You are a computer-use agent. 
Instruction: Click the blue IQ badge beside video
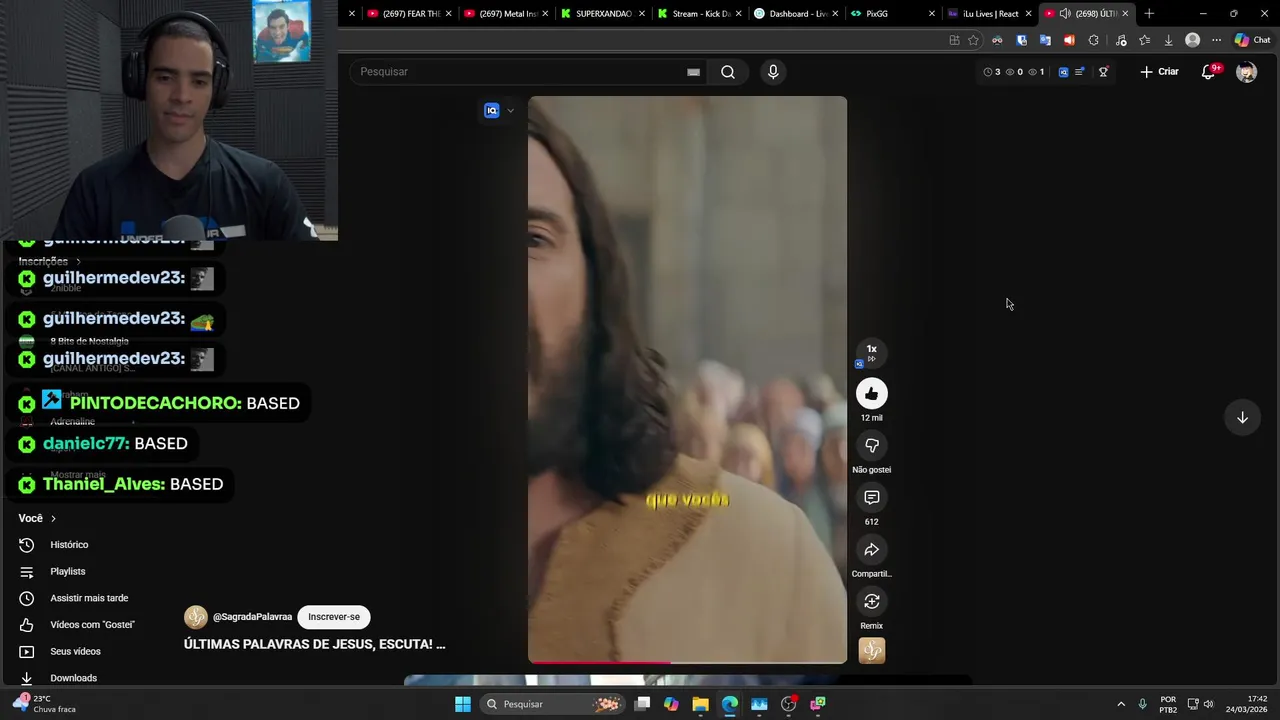(491, 111)
